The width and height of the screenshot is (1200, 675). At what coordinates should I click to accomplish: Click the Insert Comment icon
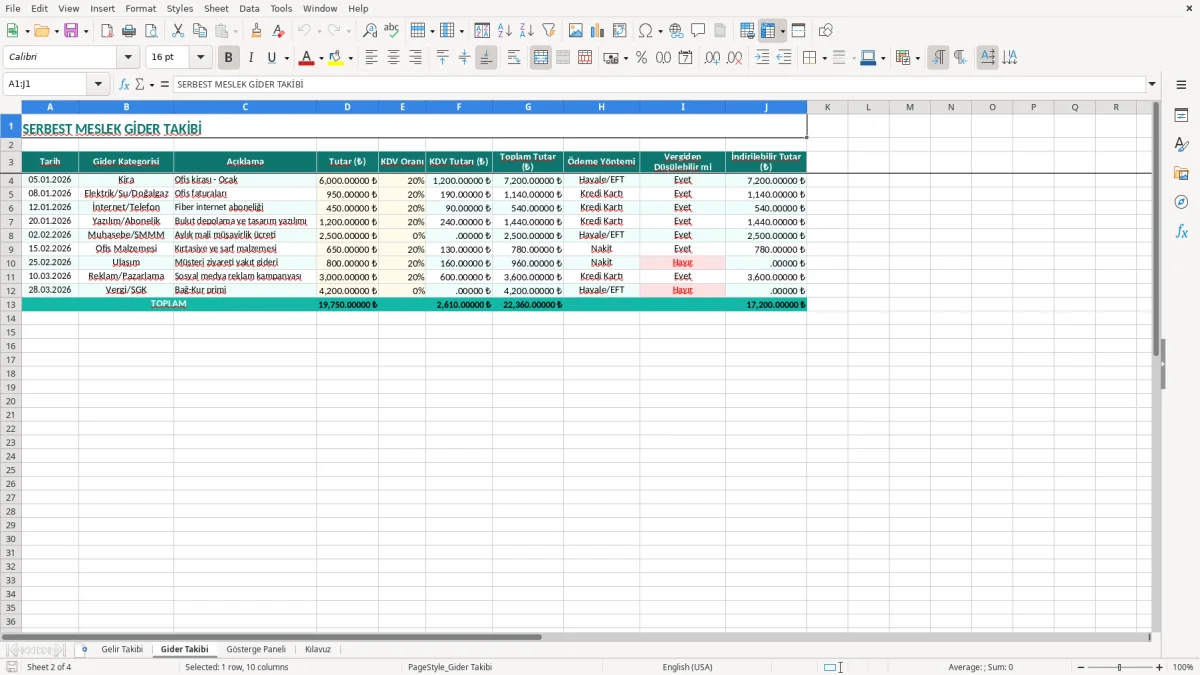(x=698, y=31)
